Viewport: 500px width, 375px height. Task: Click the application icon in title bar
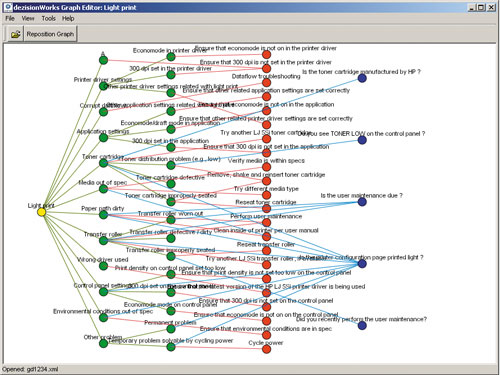tap(8, 7)
